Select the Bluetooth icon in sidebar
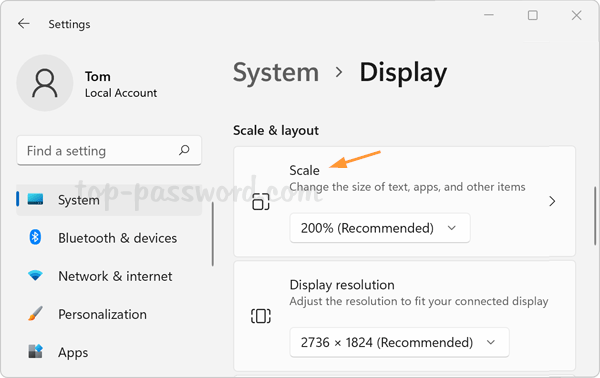The height and width of the screenshot is (378, 600). (x=35, y=238)
